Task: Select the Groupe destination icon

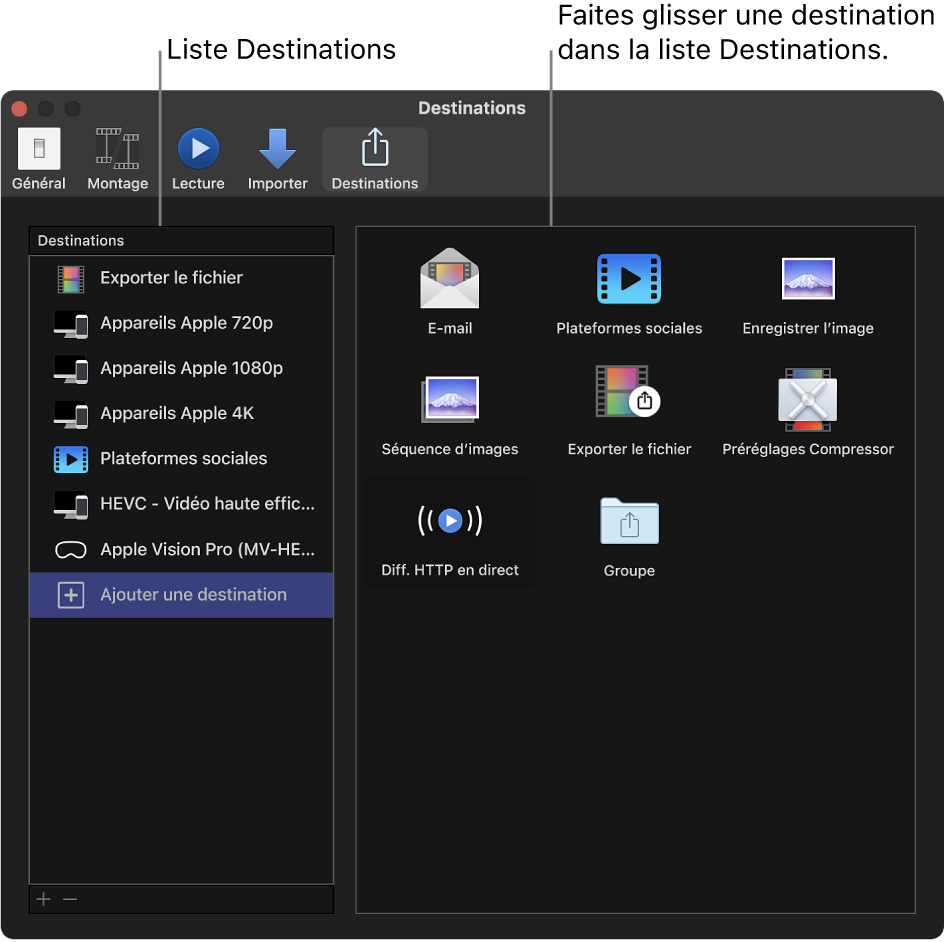Action: coord(628,532)
